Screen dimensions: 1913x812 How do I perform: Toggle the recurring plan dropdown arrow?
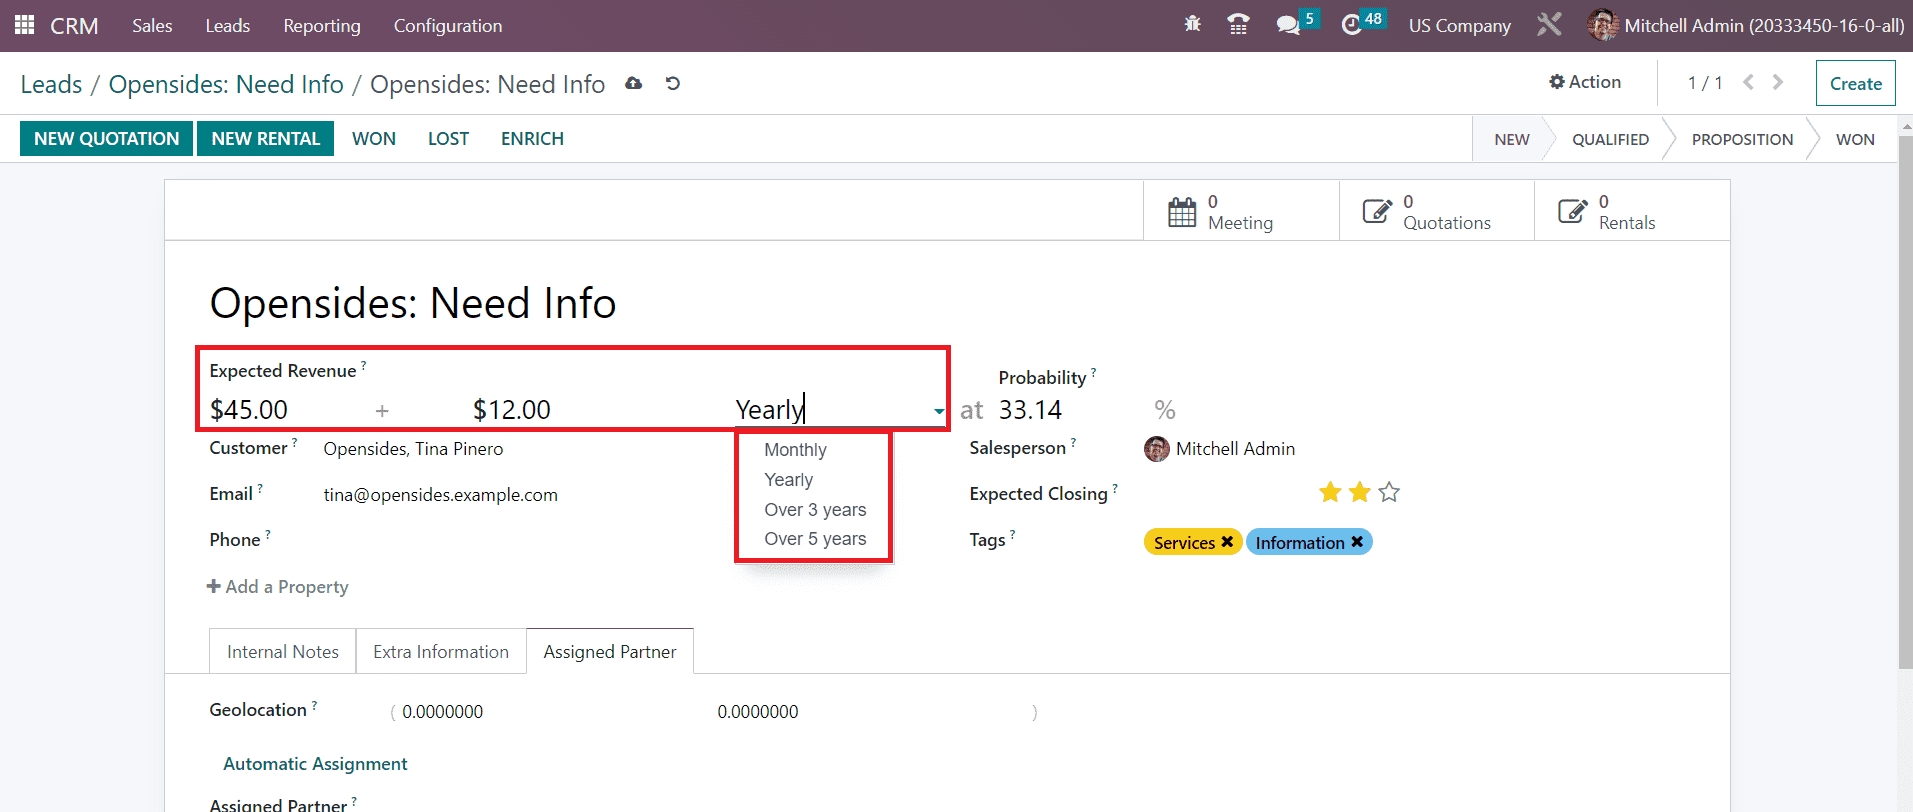(x=938, y=411)
